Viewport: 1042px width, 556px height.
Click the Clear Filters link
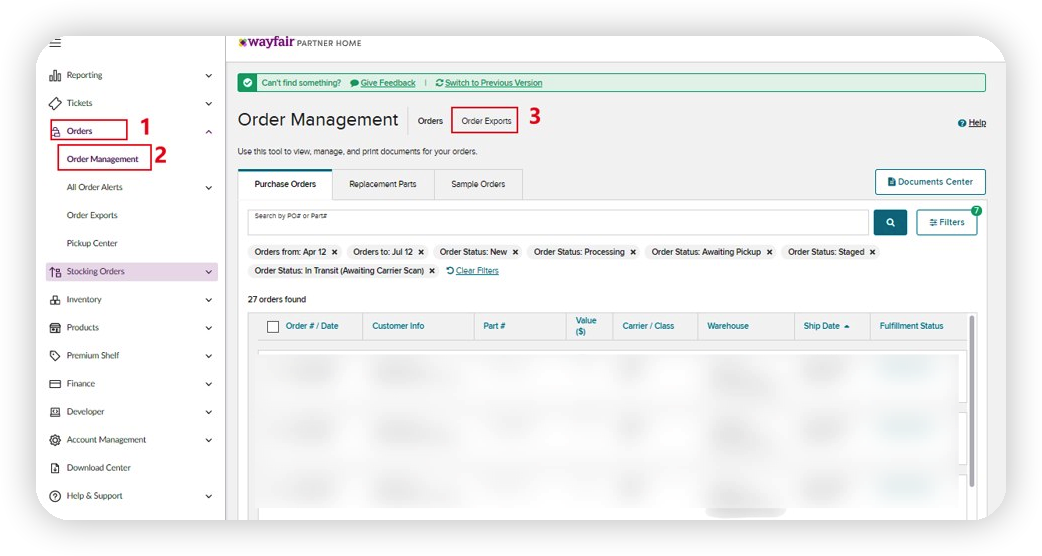click(476, 271)
